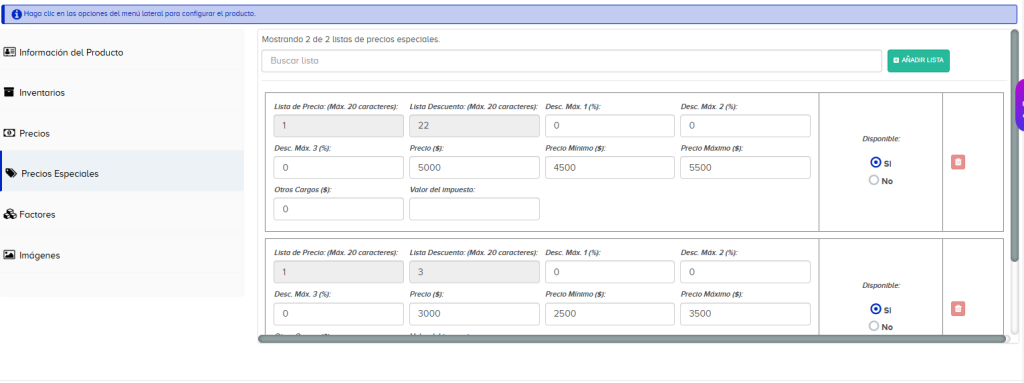Click the Buscar lista search field
This screenshot has height=383, width=1024.
[571, 61]
